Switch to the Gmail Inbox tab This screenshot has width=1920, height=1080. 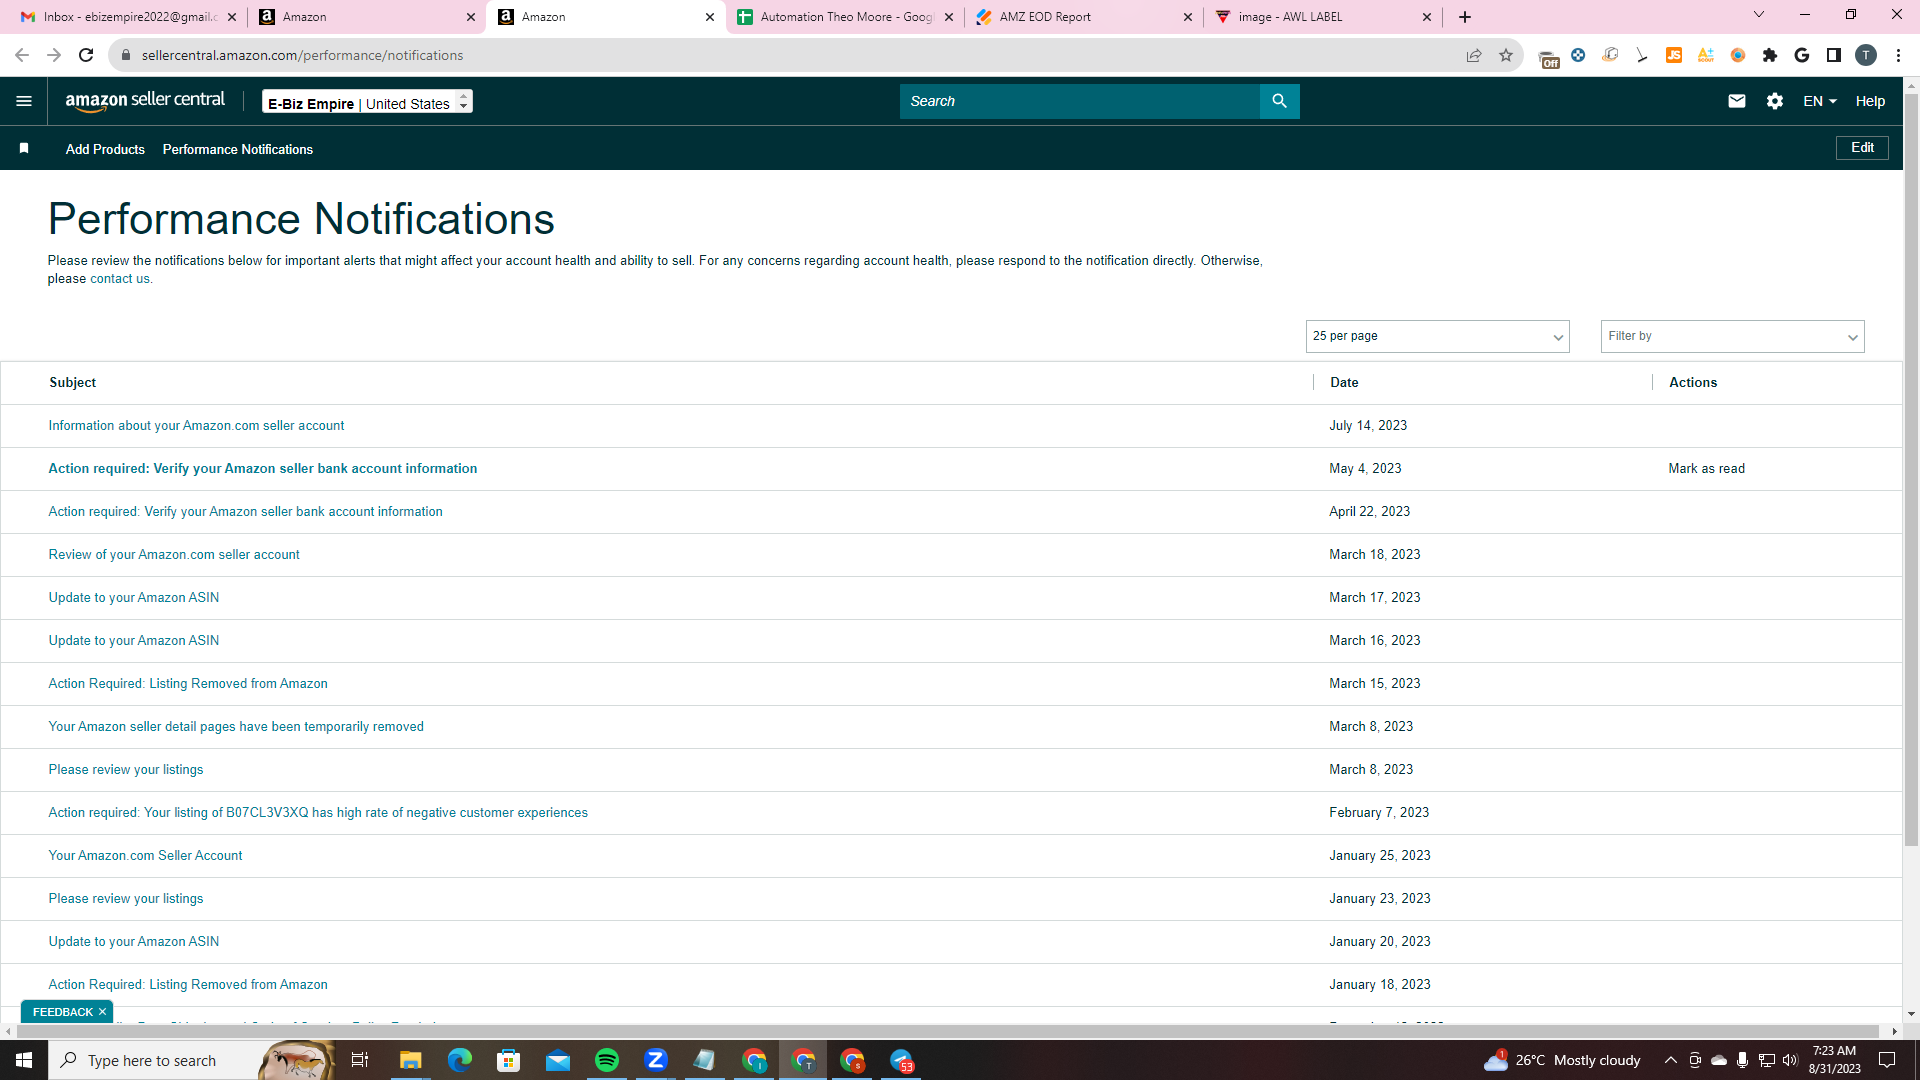click(126, 17)
